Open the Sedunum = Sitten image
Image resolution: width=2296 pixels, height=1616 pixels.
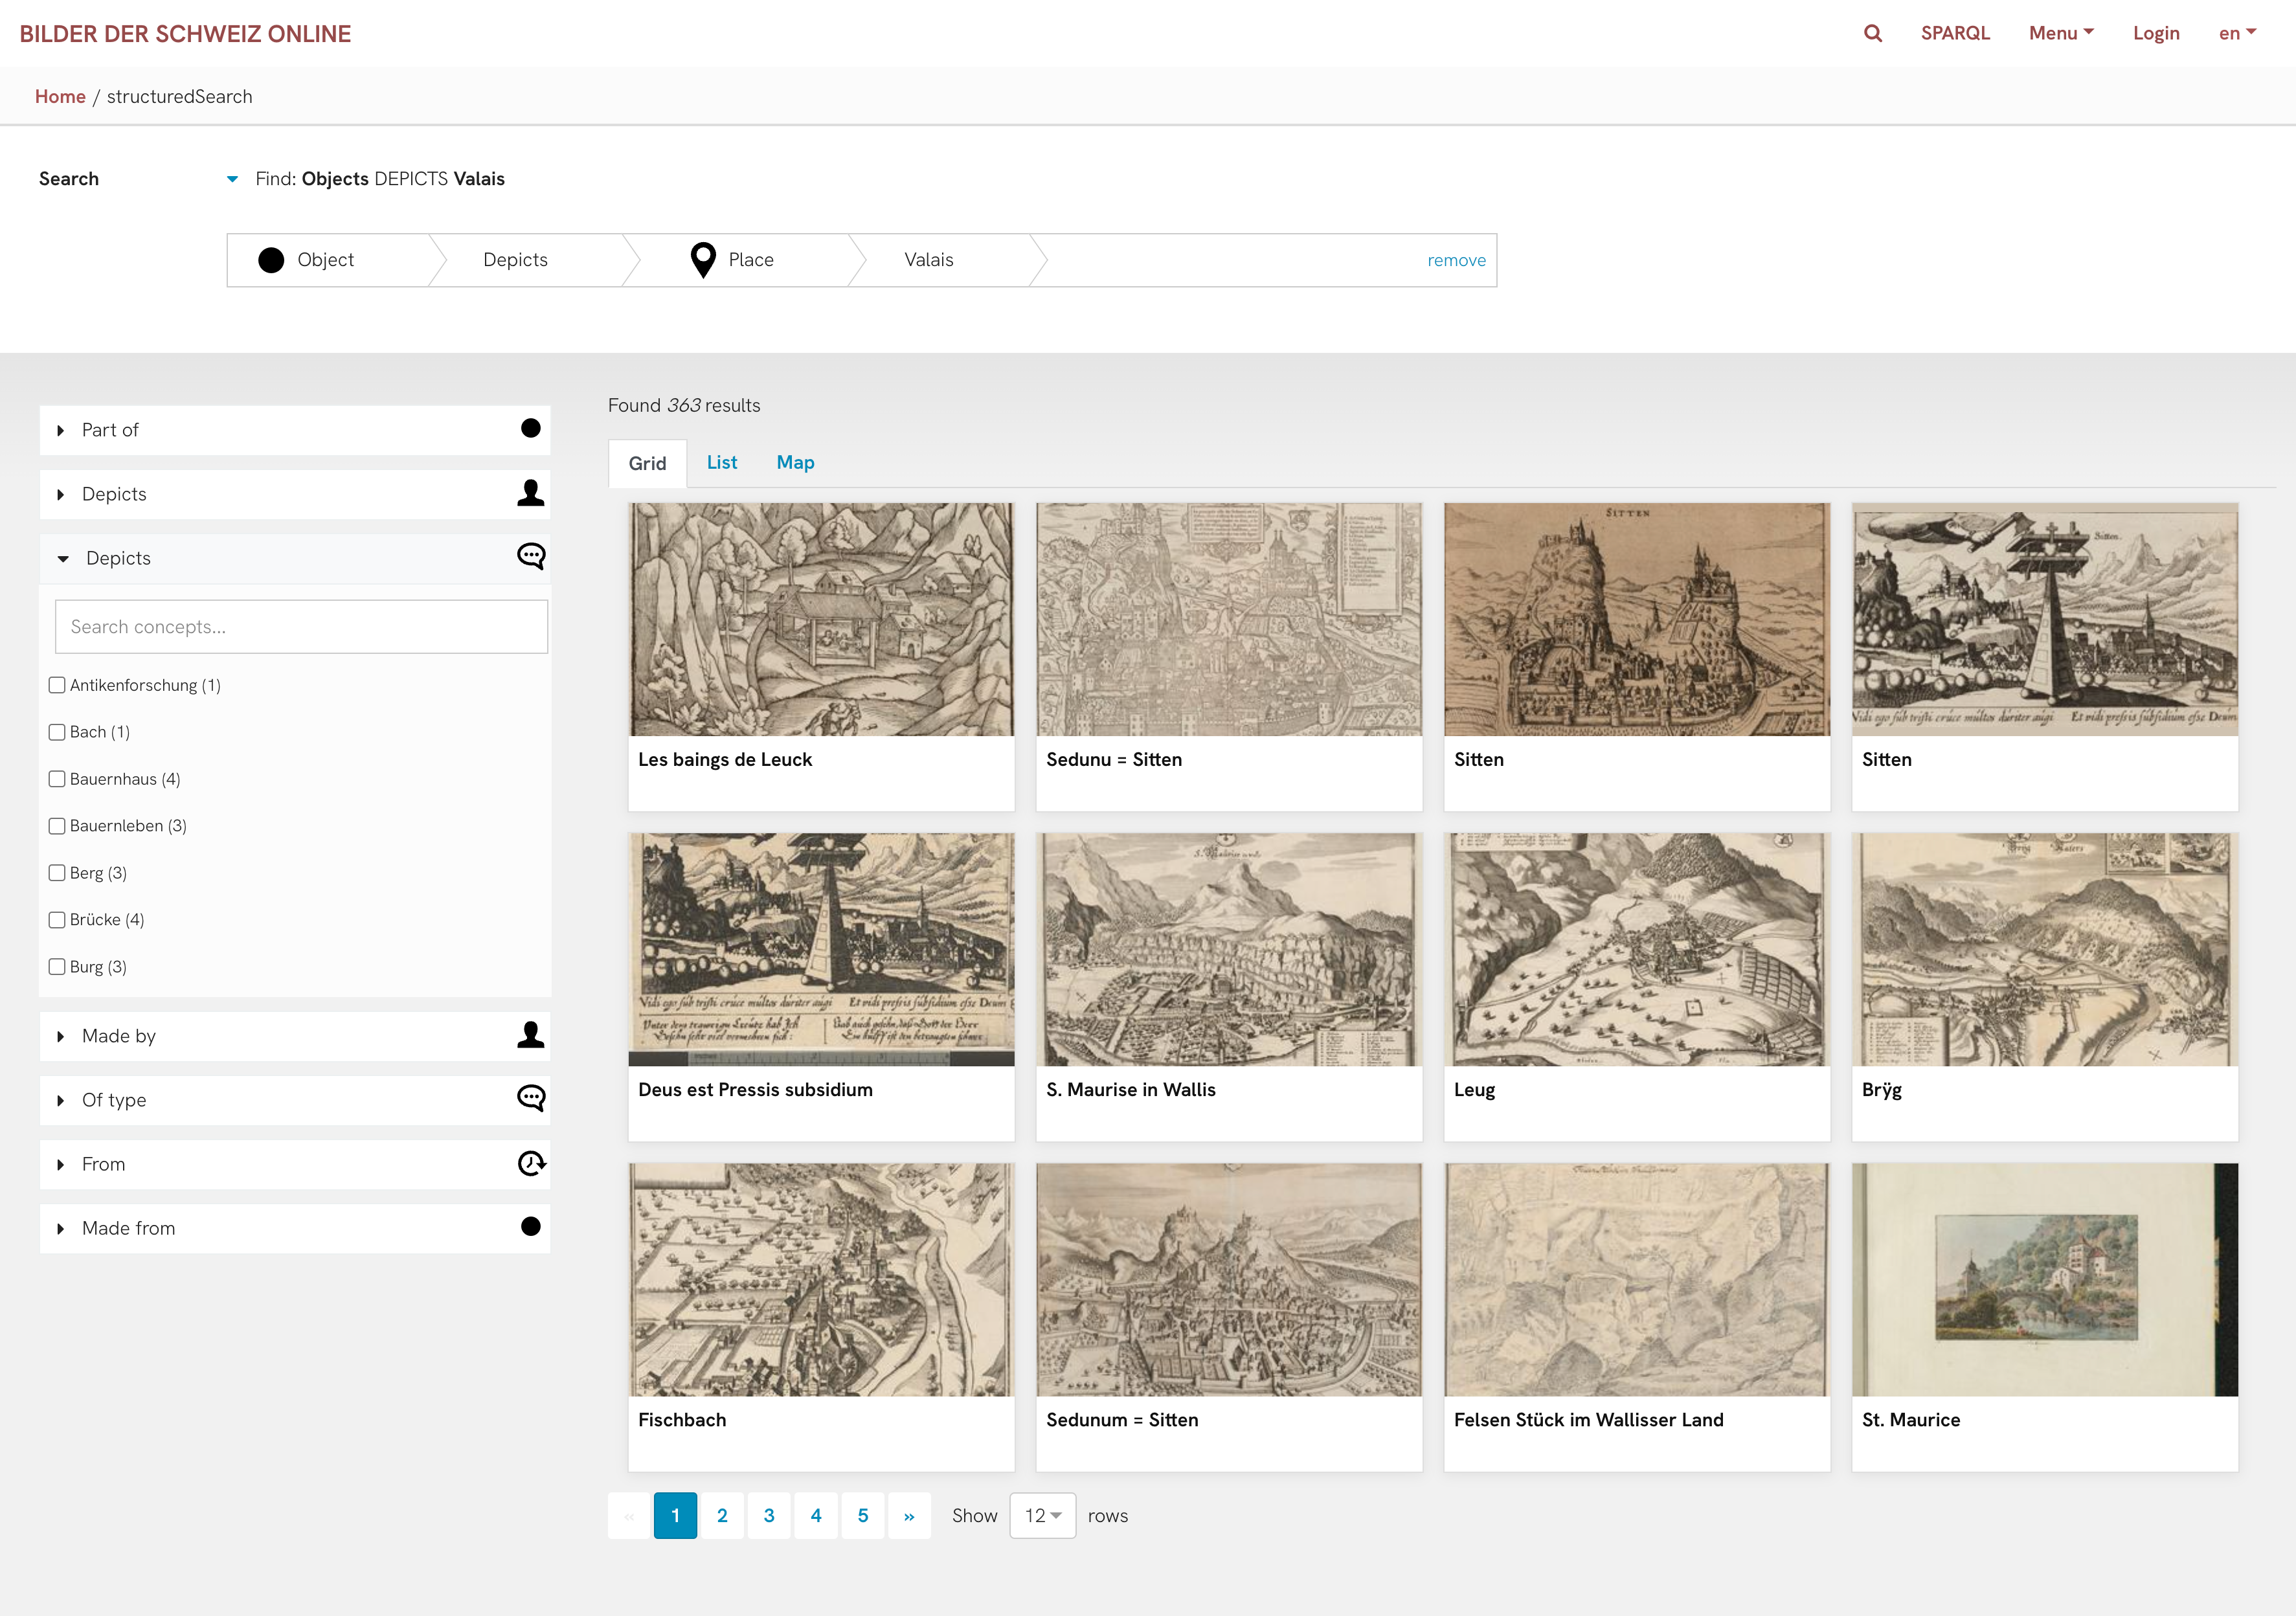tap(1229, 1279)
